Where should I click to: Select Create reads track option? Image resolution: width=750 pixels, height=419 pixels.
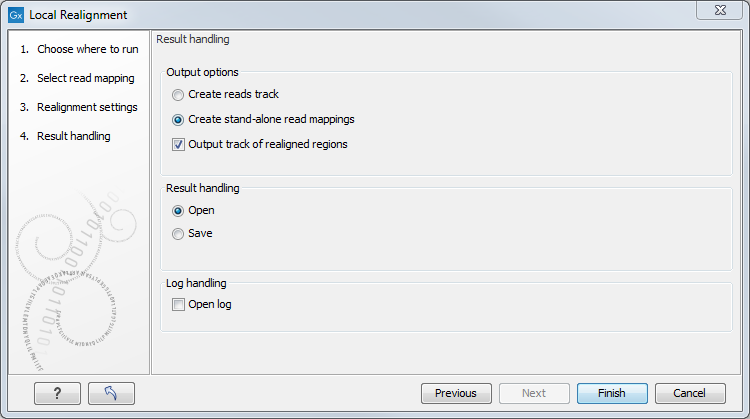(178, 95)
